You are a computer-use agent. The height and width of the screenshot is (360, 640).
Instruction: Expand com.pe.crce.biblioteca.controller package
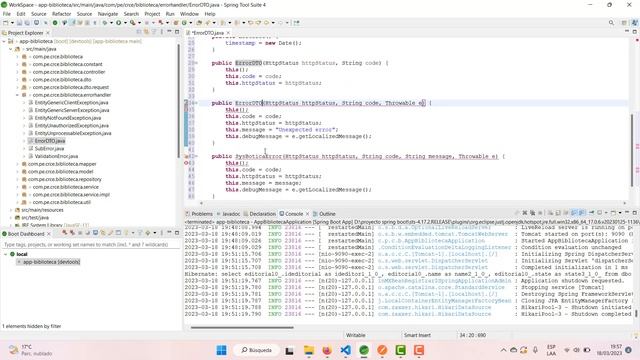pyautogui.click(x=17, y=72)
